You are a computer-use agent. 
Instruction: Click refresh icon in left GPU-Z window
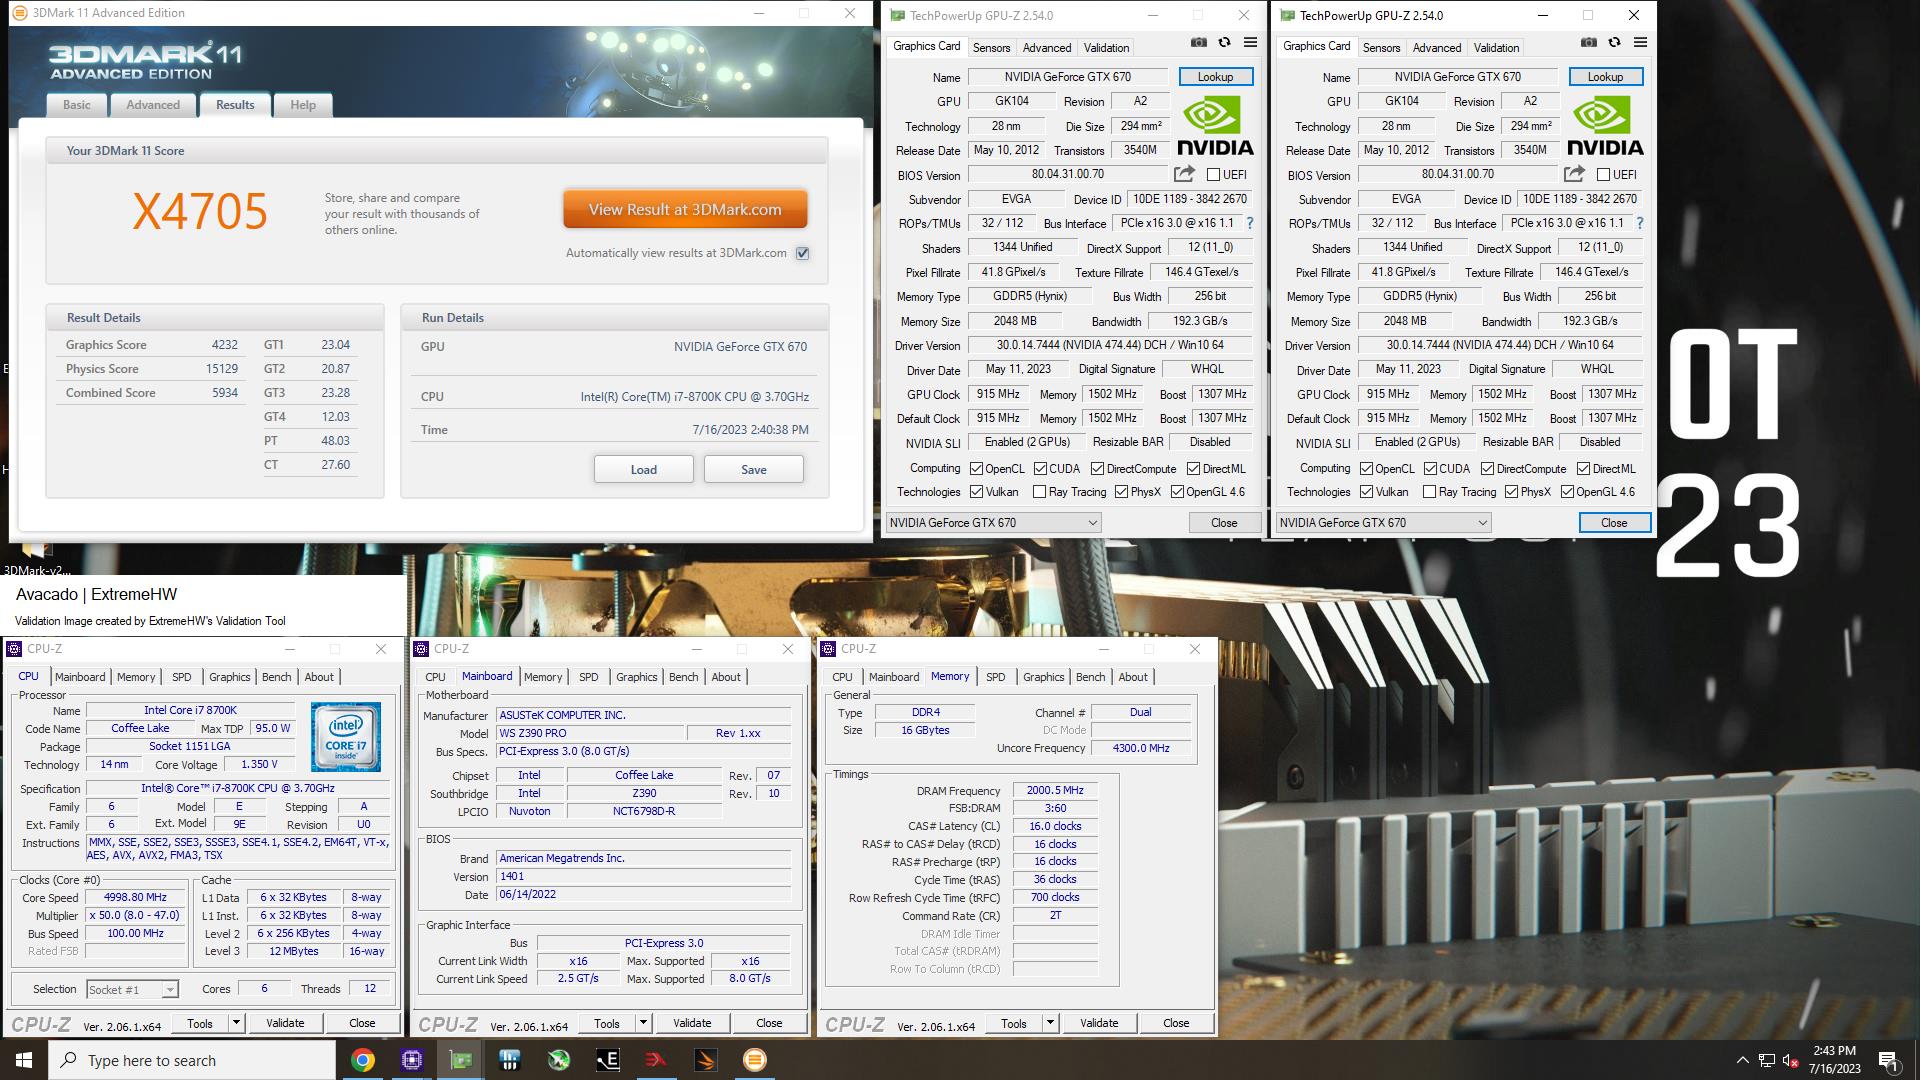click(x=1224, y=43)
